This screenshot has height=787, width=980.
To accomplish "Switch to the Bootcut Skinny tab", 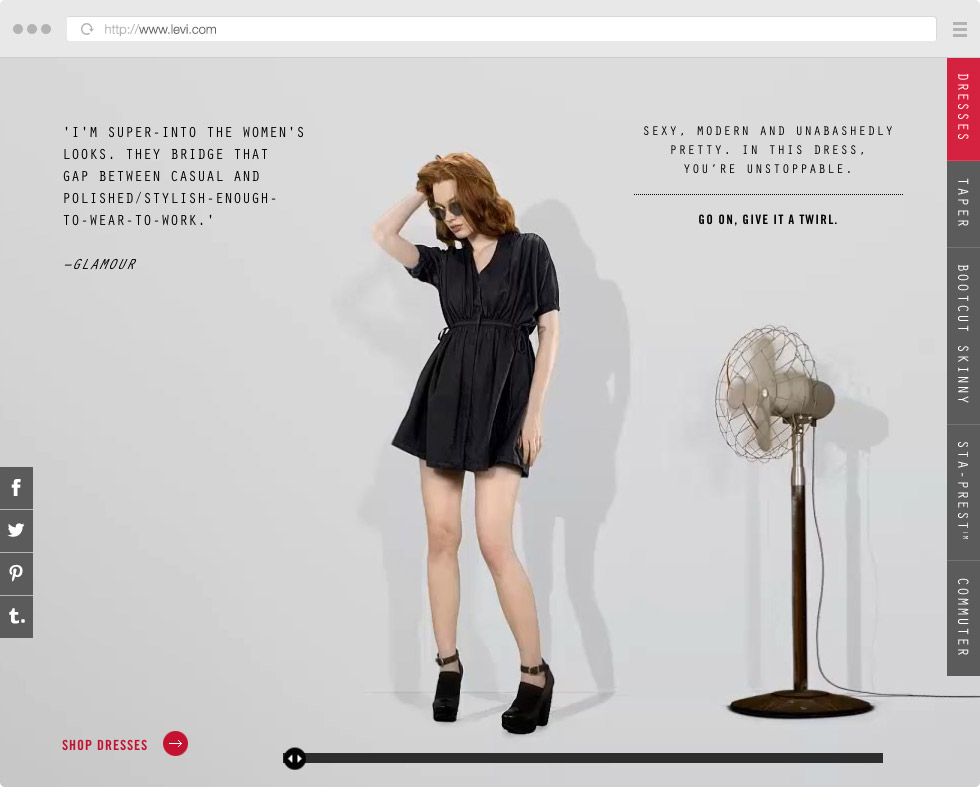I will pos(963,336).
